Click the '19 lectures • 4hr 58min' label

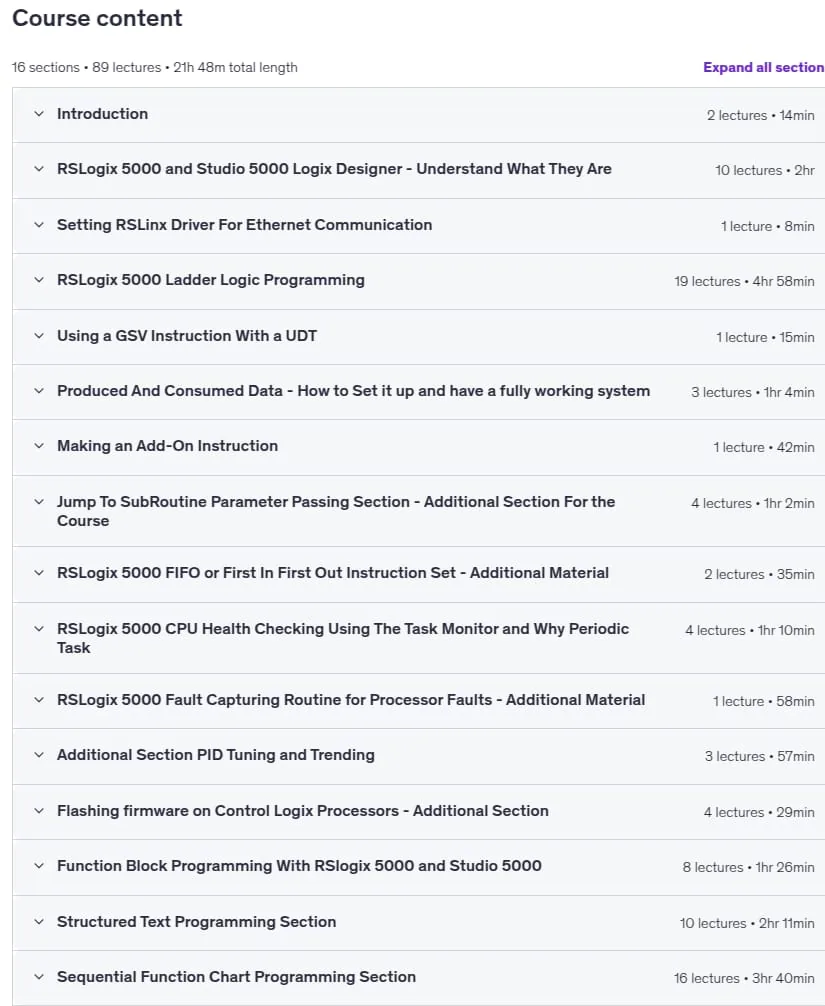744,282
